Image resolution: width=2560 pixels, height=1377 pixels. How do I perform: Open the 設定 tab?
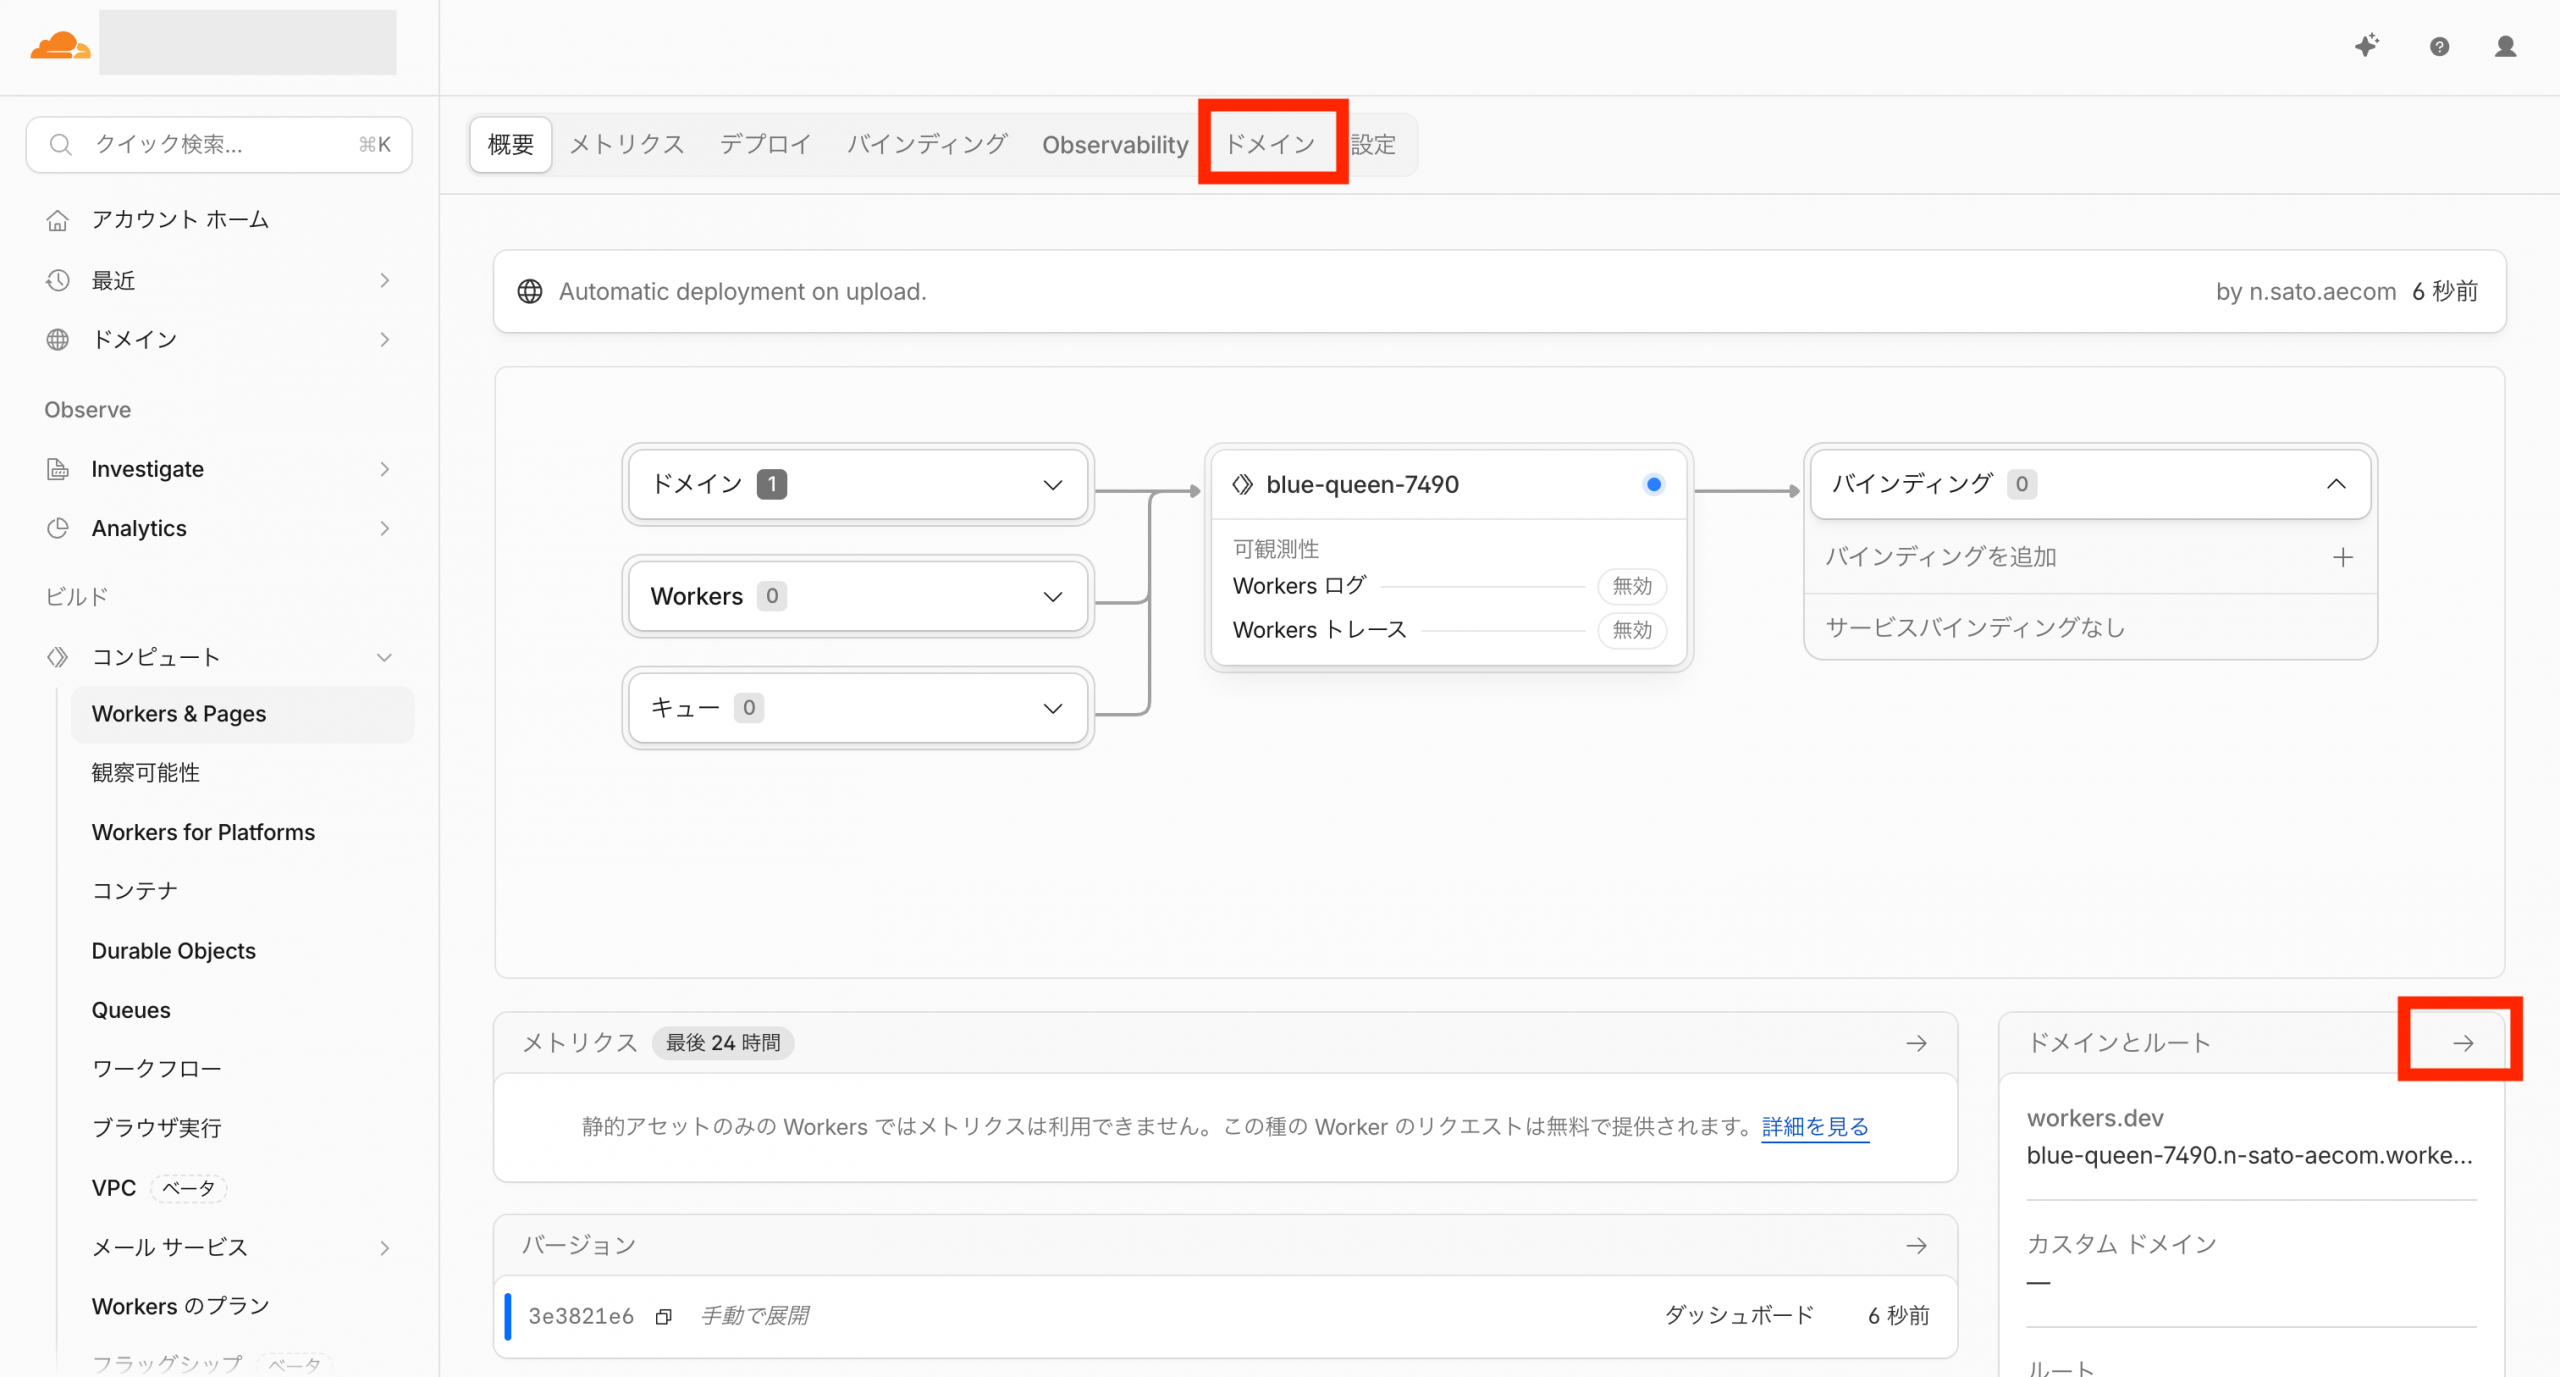tap(1373, 145)
